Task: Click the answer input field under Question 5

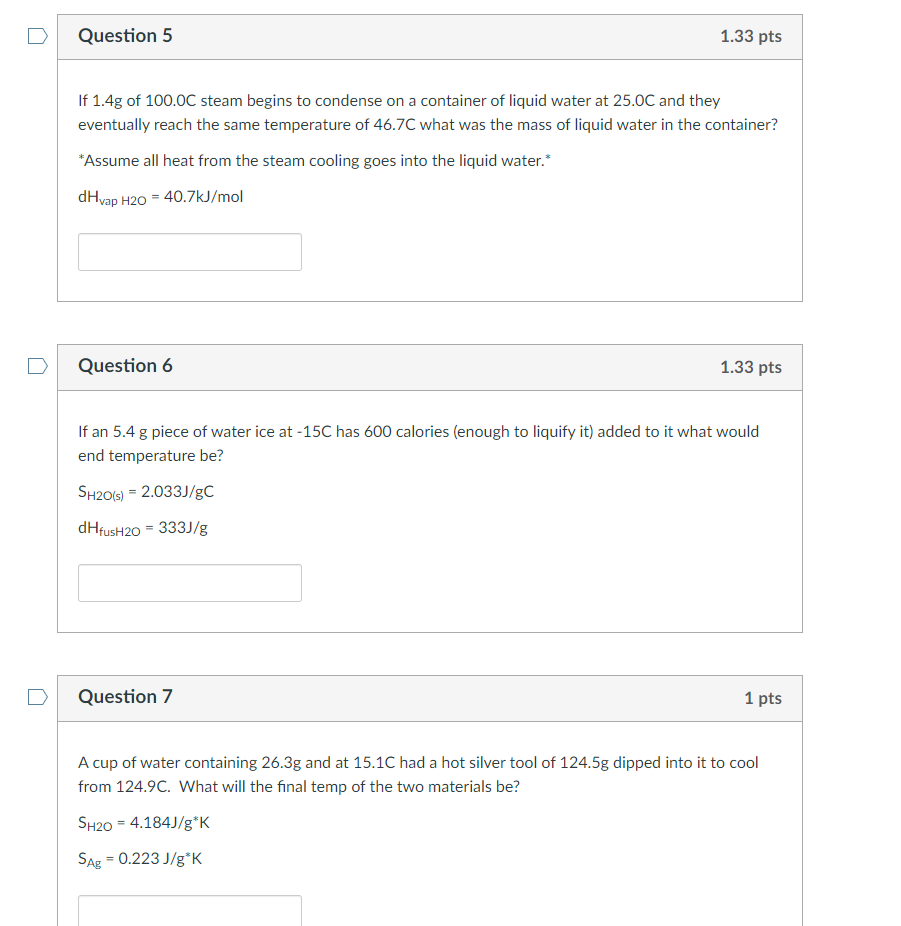Action: pyautogui.click(x=189, y=251)
